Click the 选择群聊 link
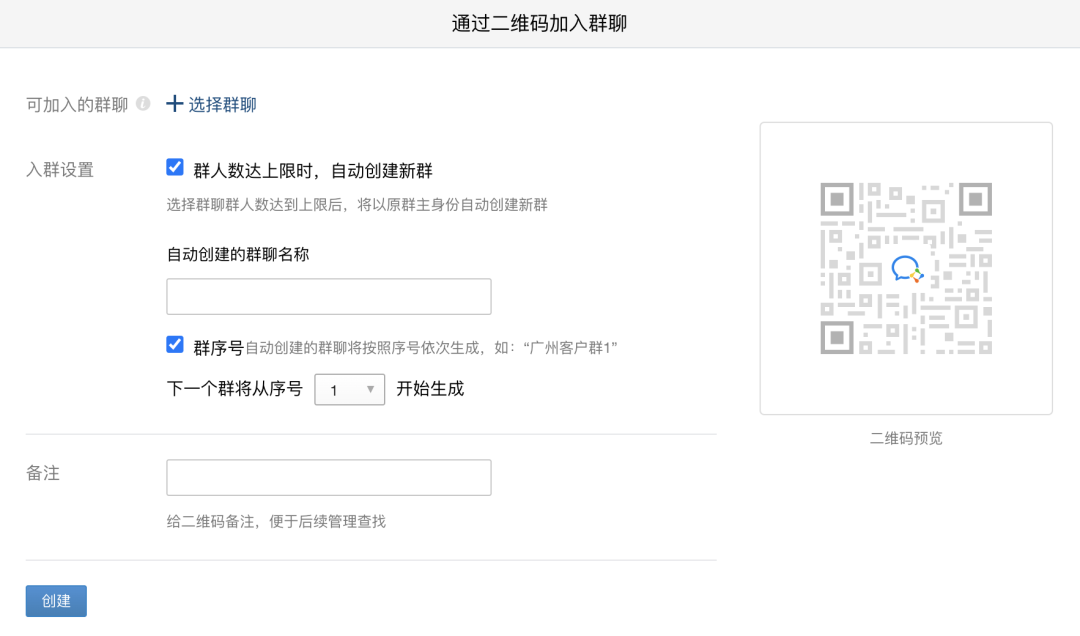This screenshot has height=636, width=1080. (222, 105)
